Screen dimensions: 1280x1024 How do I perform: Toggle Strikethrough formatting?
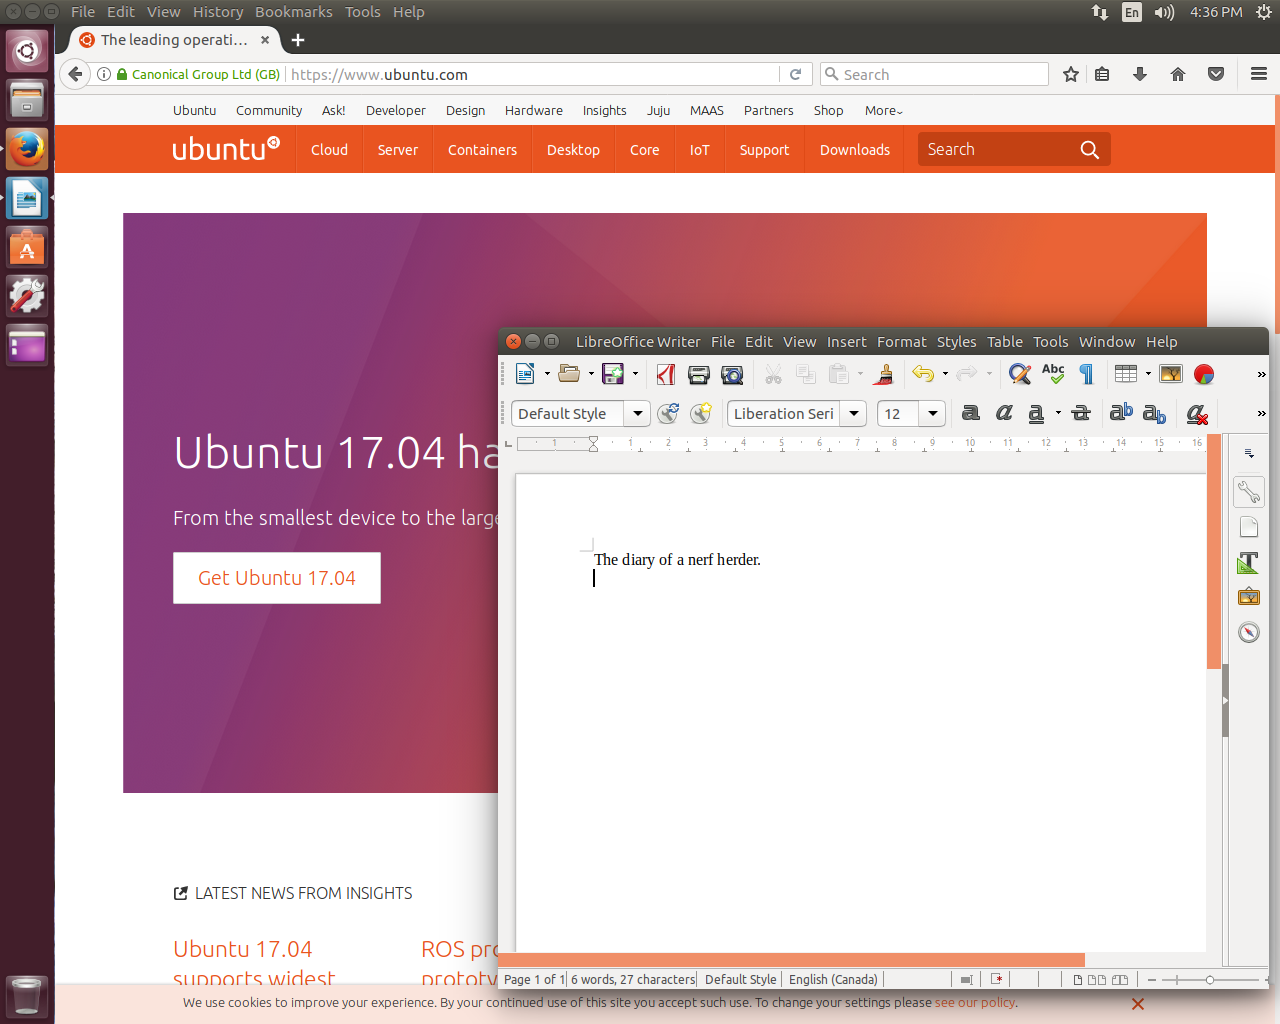click(x=1081, y=413)
